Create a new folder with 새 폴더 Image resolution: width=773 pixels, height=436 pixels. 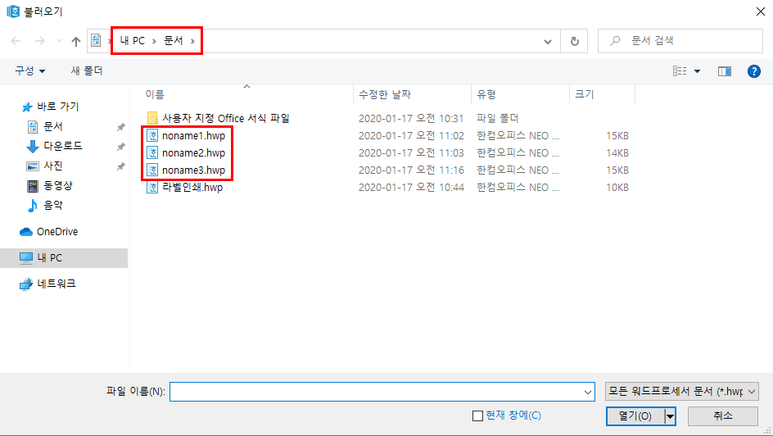[x=87, y=71]
